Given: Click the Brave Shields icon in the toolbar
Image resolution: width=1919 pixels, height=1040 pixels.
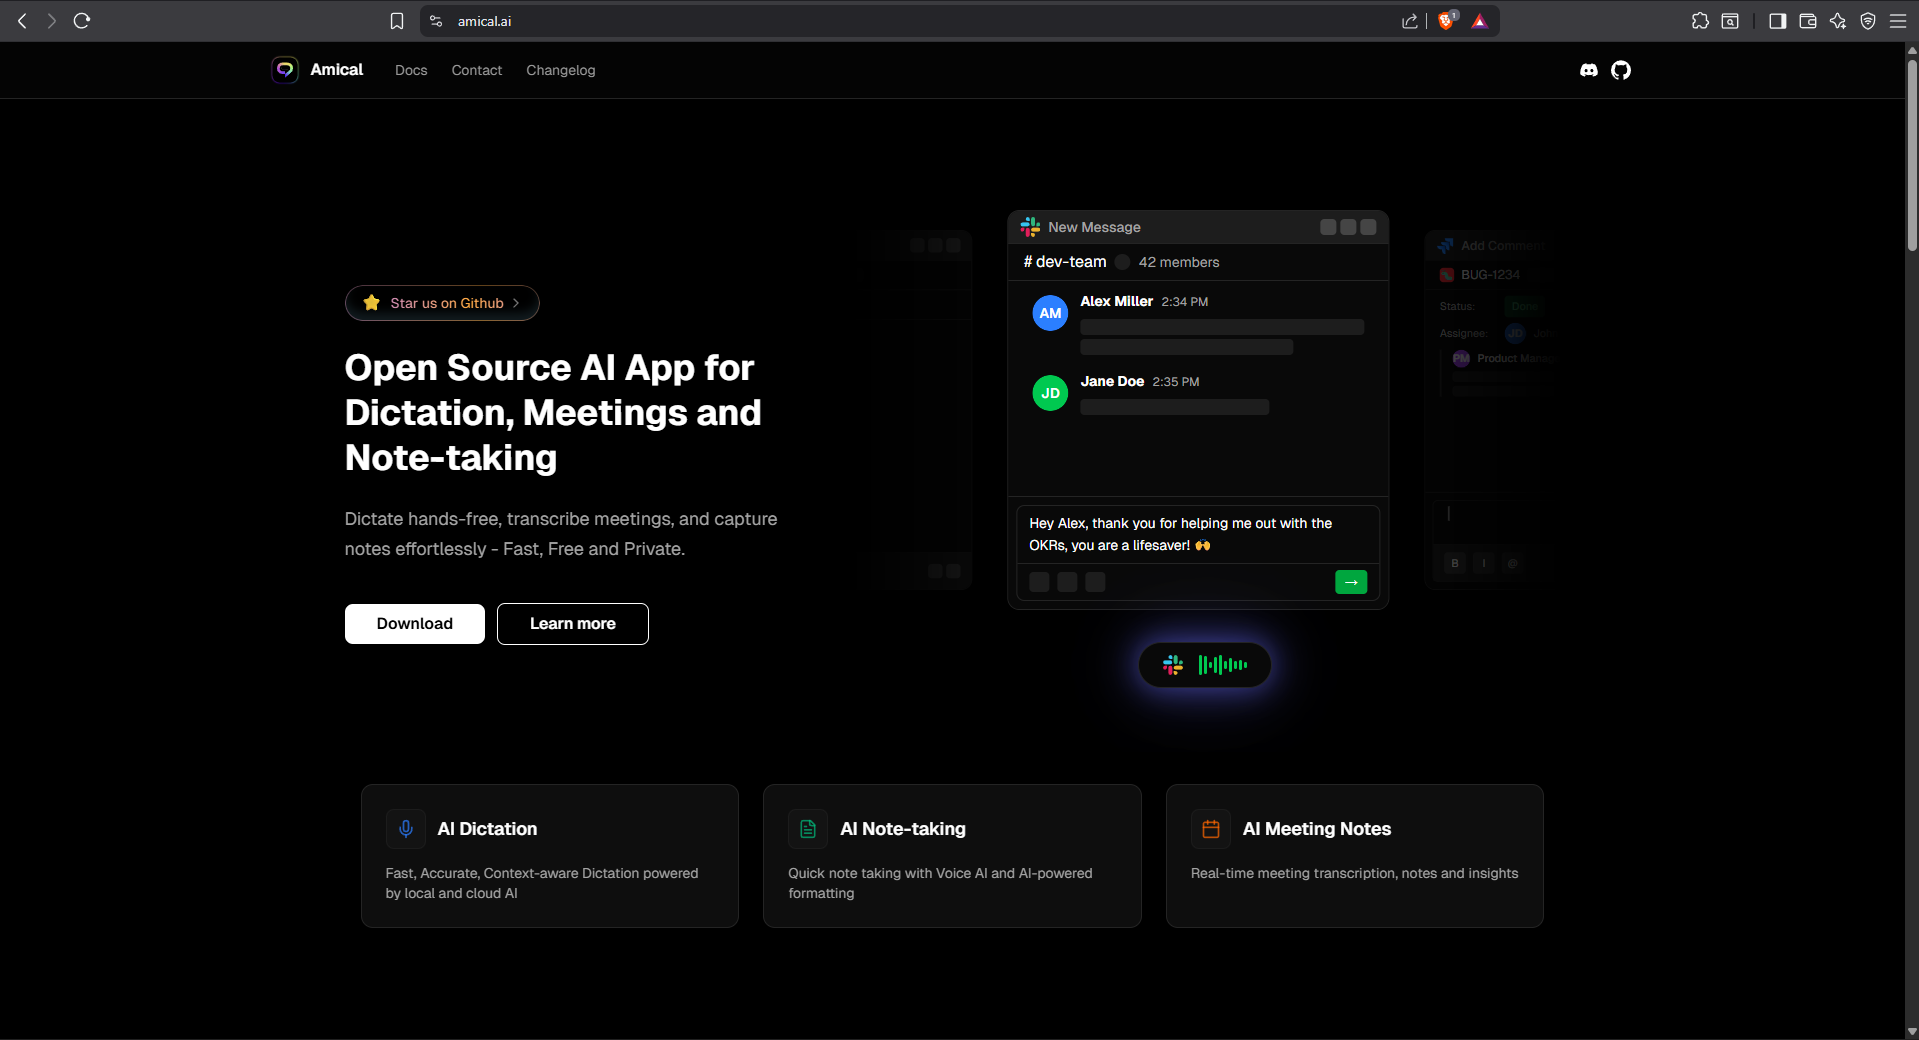Looking at the screenshot, I should coord(1446,20).
